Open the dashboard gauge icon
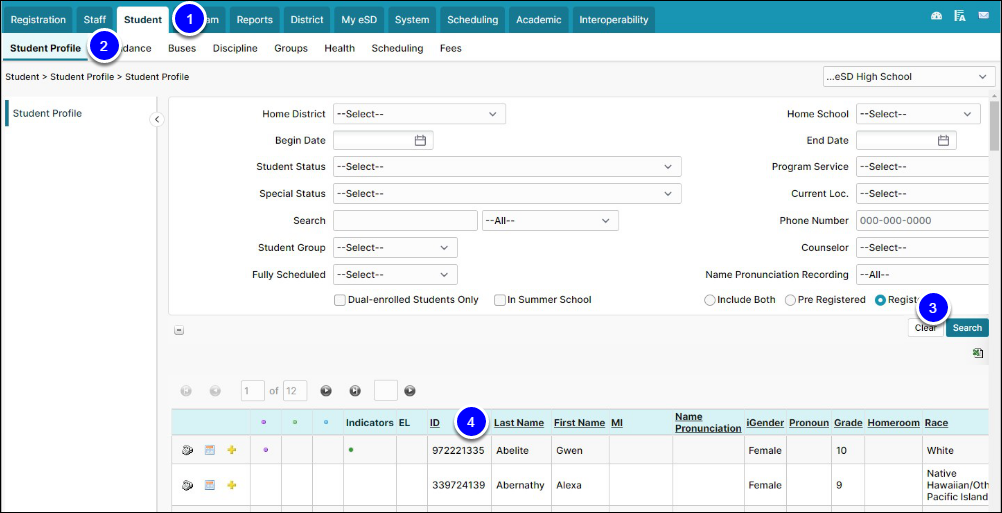Viewport: 1002px width, 513px height. 937,16
